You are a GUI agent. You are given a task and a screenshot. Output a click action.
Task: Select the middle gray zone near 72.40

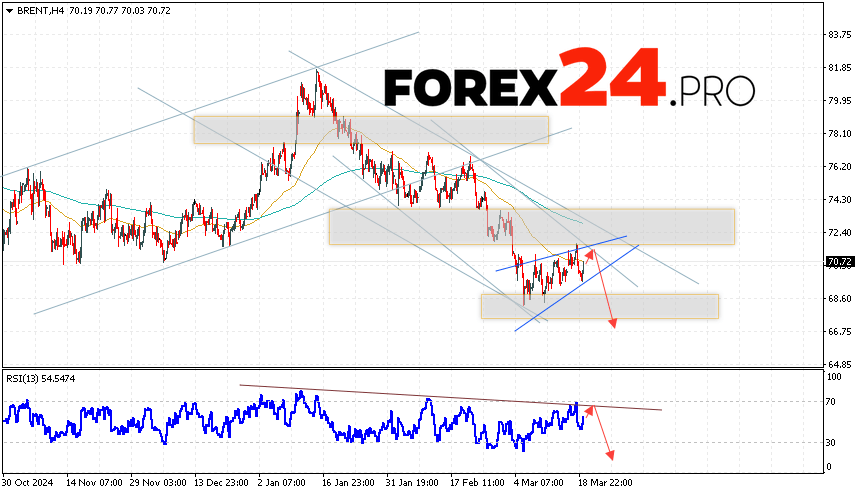(x=531, y=226)
